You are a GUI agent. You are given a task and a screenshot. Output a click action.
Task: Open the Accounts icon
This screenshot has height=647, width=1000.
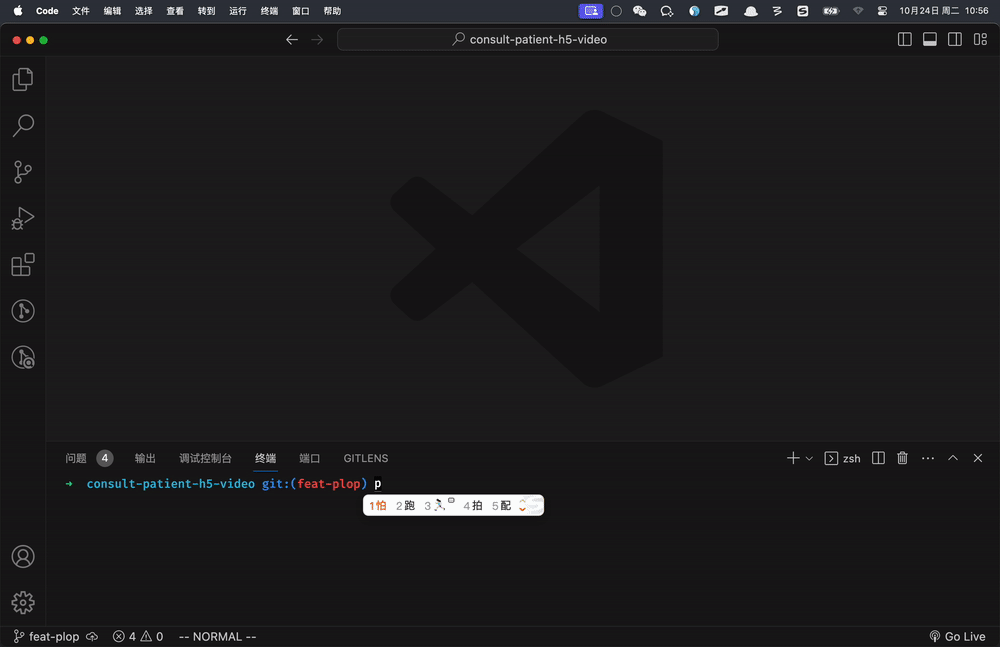click(x=22, y=557)
